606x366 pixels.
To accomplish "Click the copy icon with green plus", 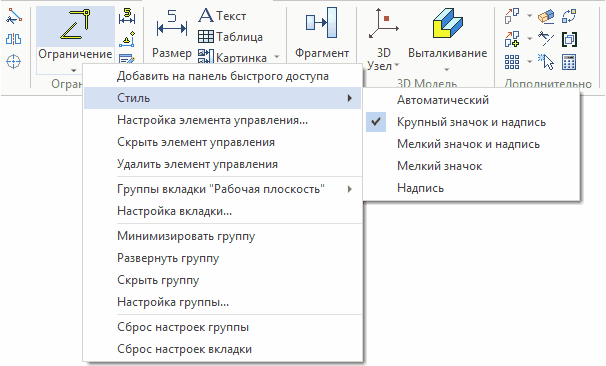I will 512,39.
